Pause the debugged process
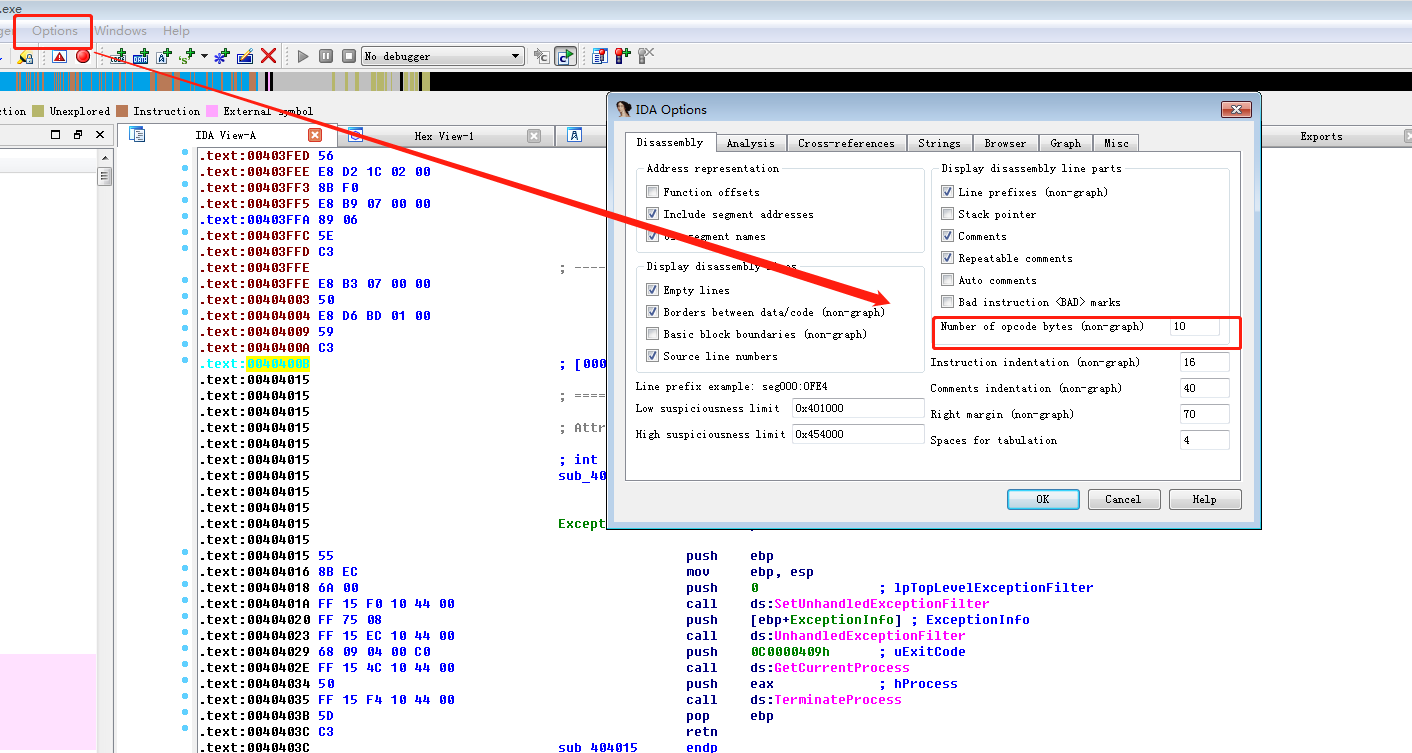This screenshot has width=1412, height=753. click(326, 56)
